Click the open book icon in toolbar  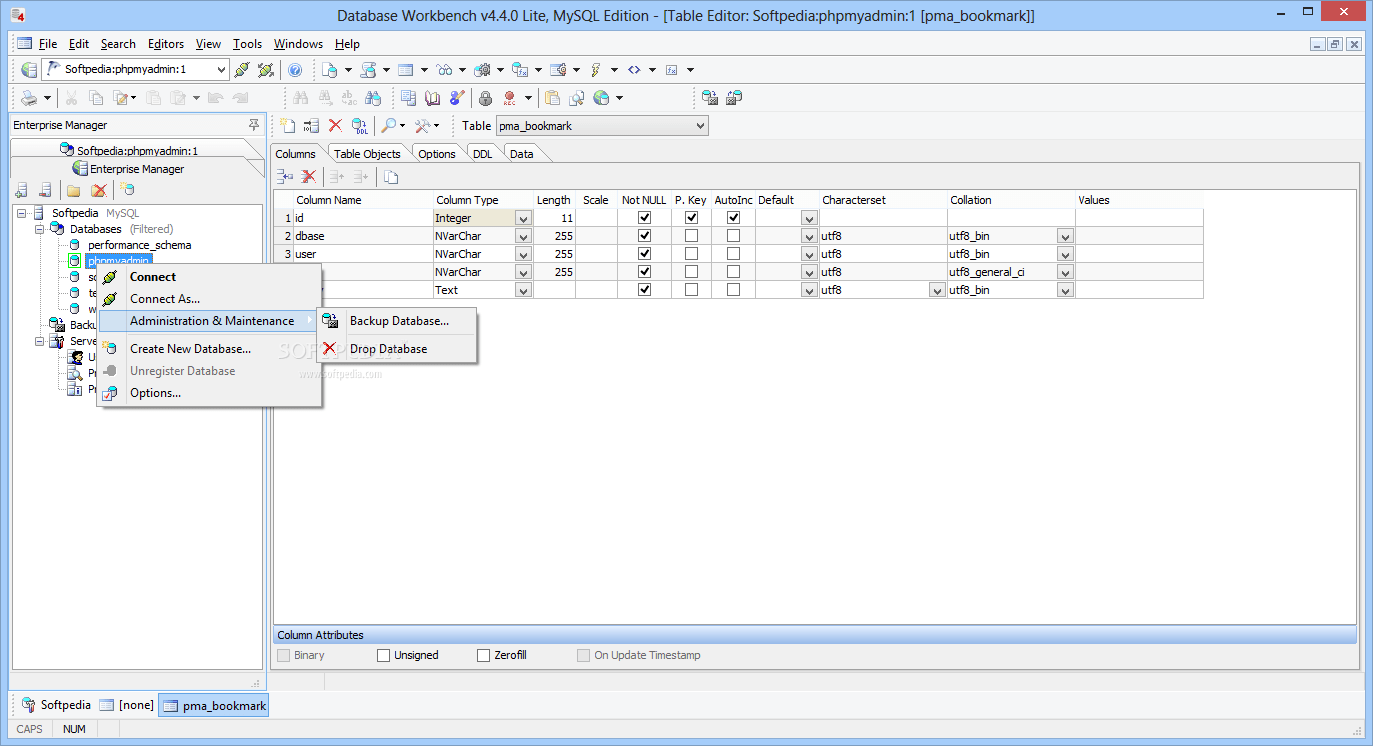pos(432,98)
